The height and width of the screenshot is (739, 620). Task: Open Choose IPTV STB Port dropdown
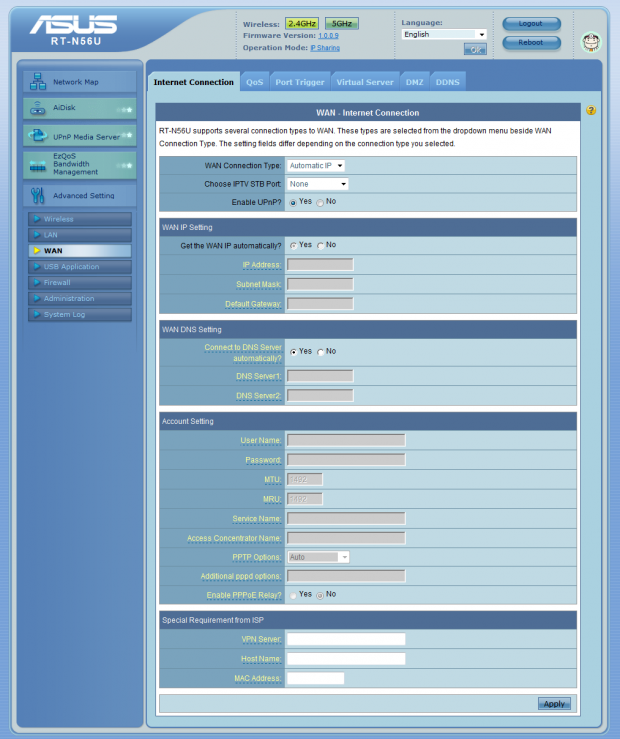point(318,184)
